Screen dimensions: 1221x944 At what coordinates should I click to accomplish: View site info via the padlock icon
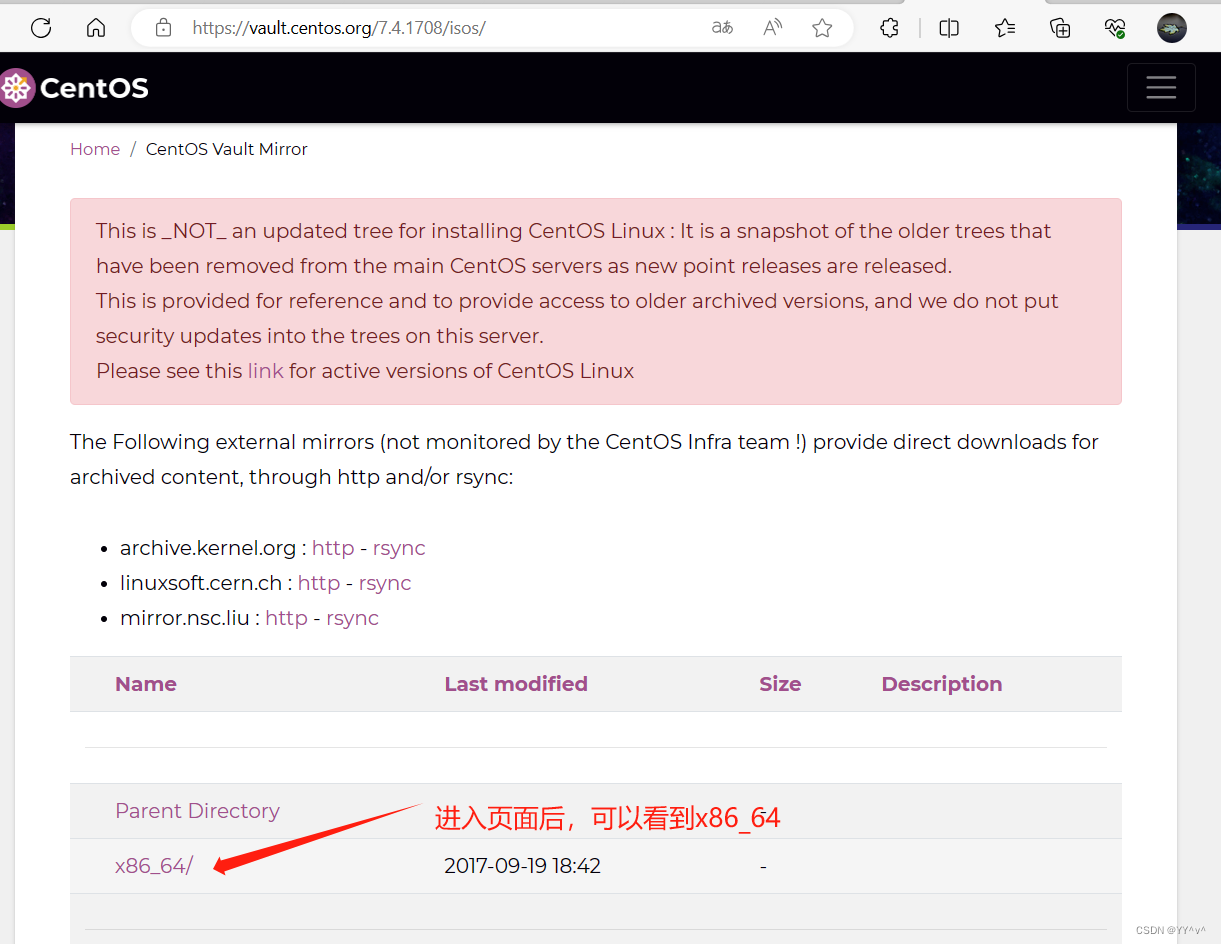[164, 28]
